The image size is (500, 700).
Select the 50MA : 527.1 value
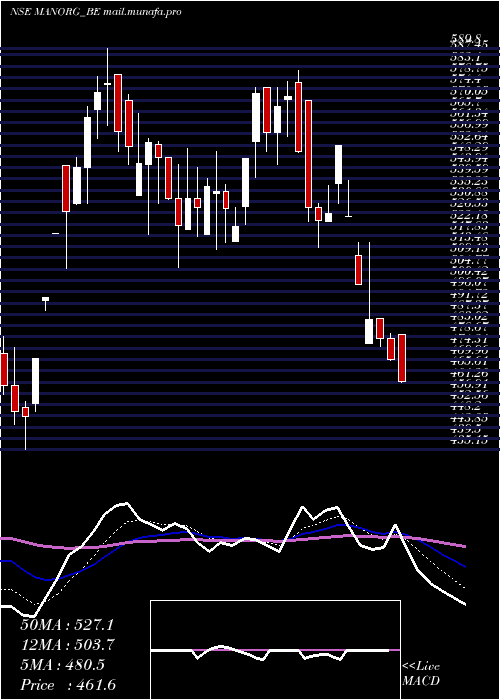point(67,625)
